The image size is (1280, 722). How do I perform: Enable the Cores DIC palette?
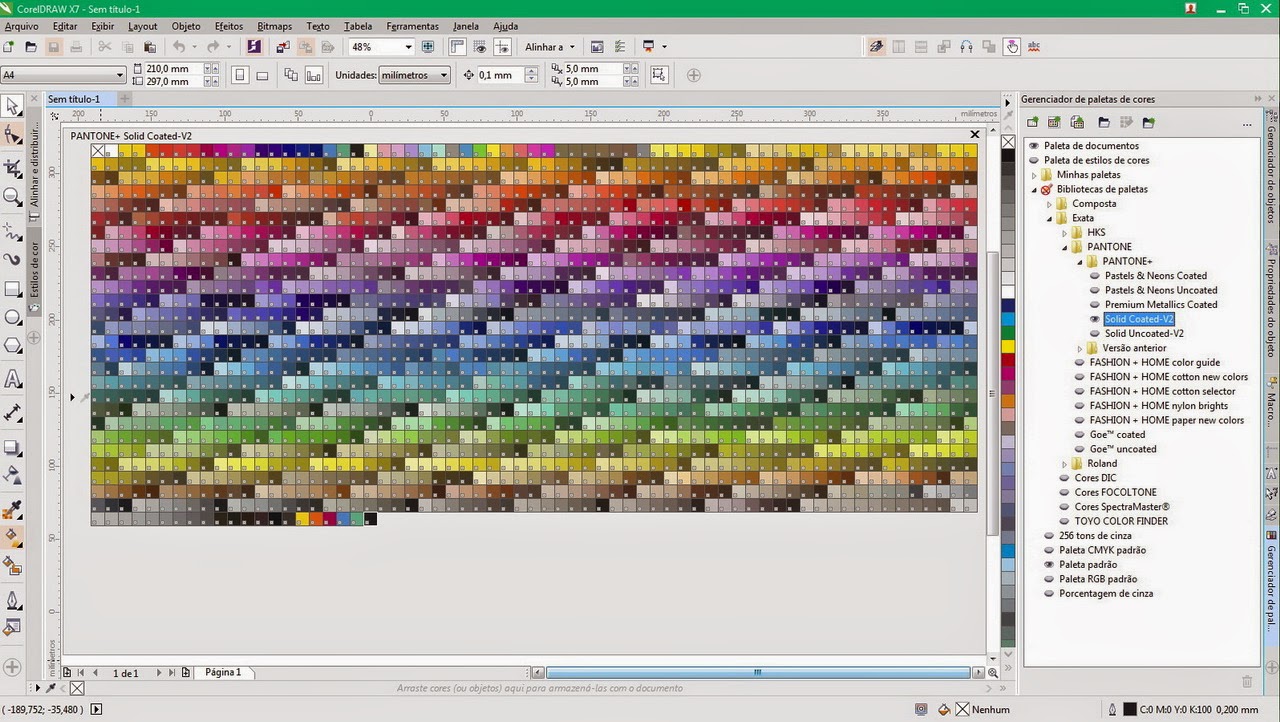[1063, 477]
